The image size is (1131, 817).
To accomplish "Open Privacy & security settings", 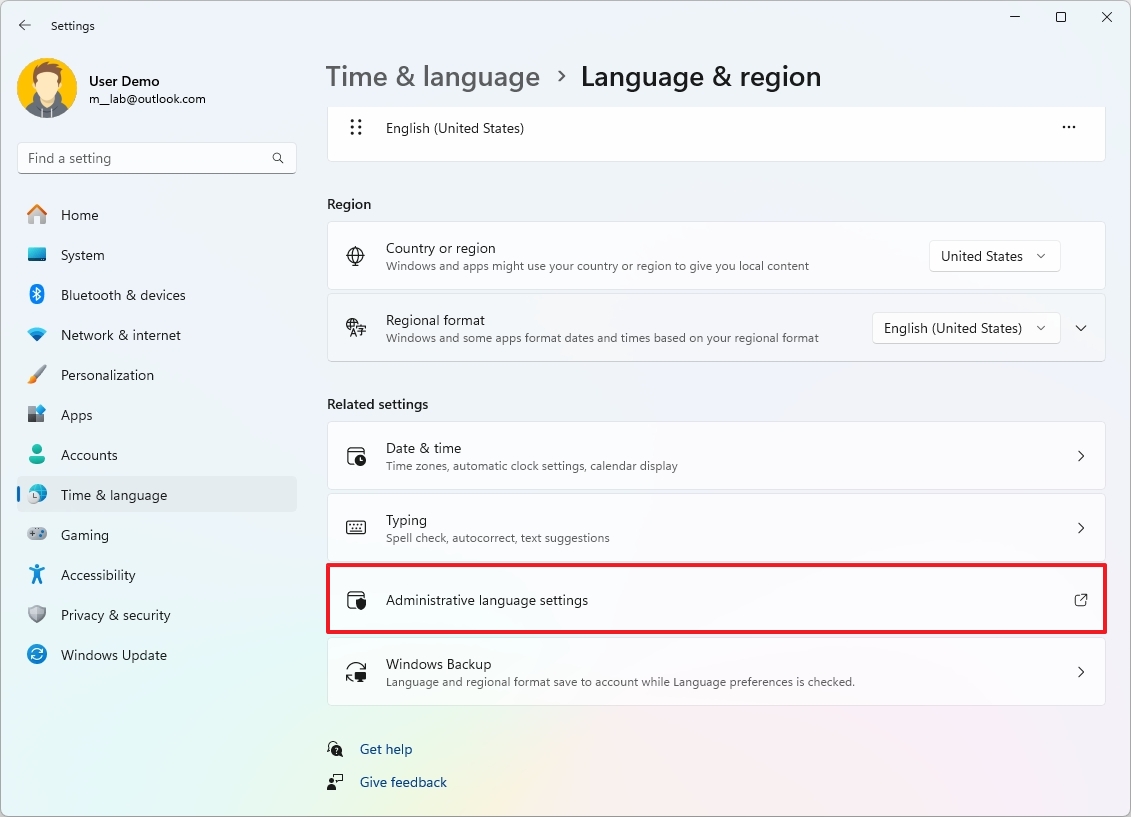I will click(x=157, y=615).
